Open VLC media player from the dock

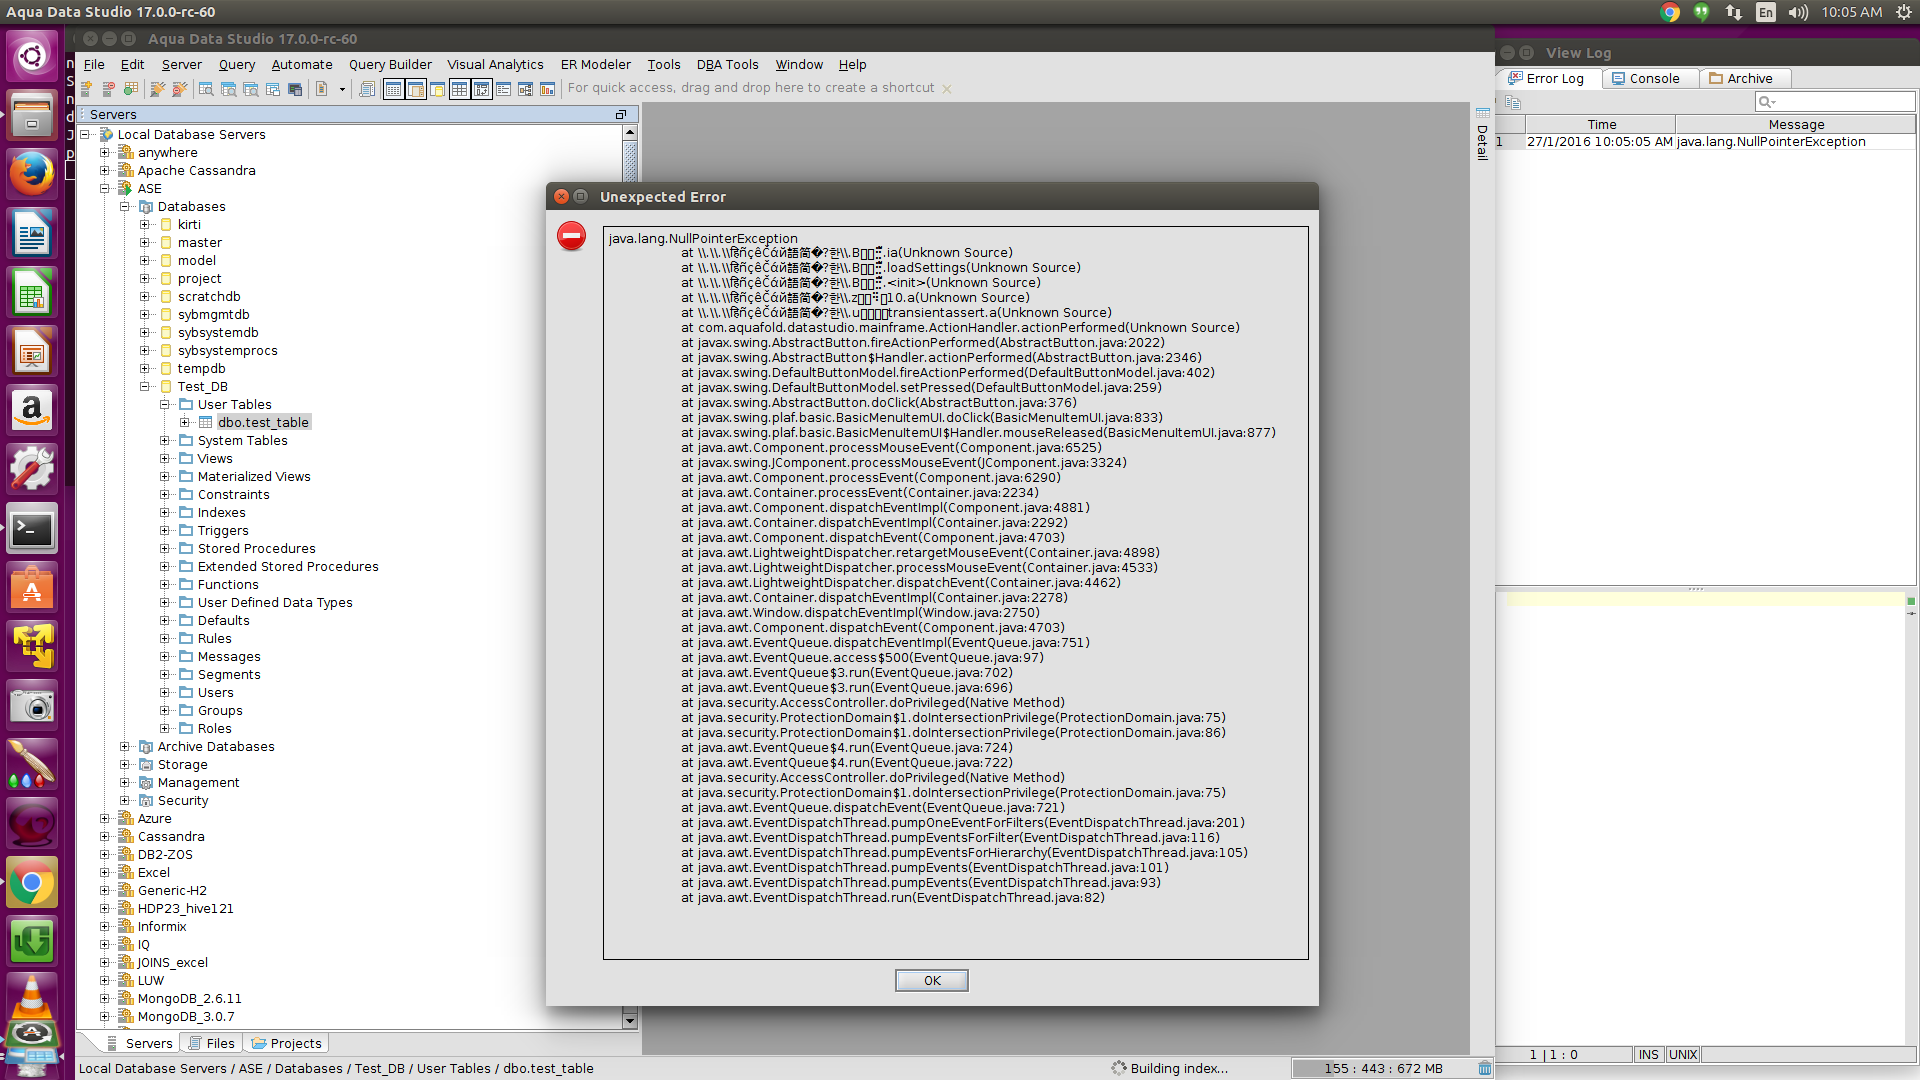tap(32, 996)
